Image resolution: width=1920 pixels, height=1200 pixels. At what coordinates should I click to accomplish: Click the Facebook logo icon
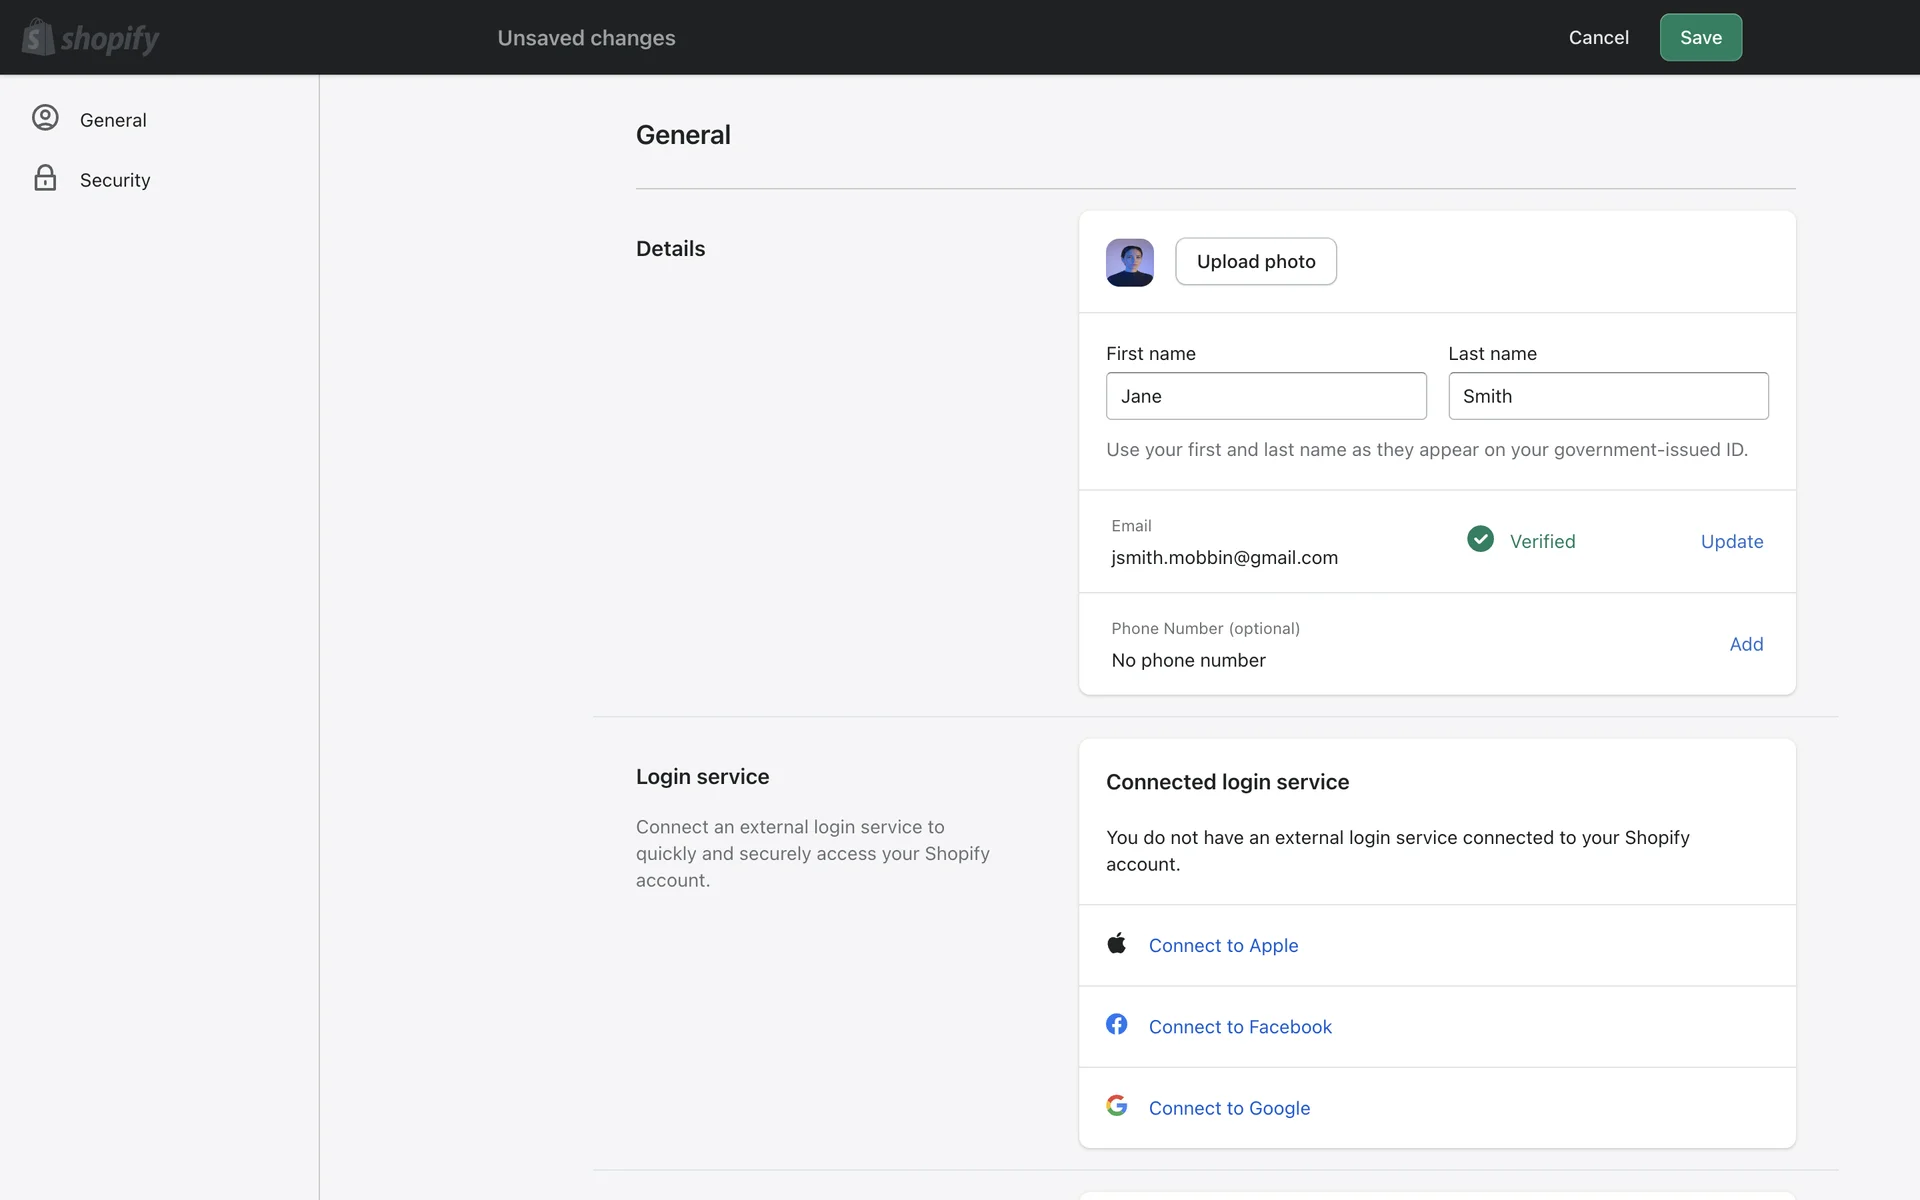coord(1117,1025)
